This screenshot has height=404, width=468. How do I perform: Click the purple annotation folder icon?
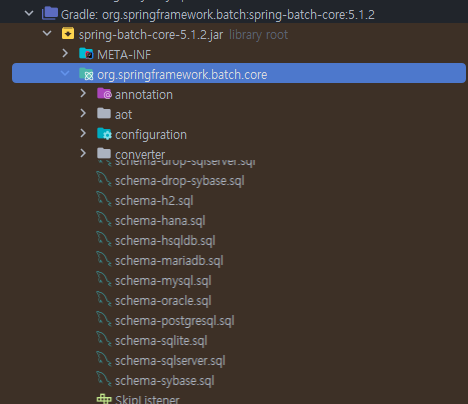[104, 94]
